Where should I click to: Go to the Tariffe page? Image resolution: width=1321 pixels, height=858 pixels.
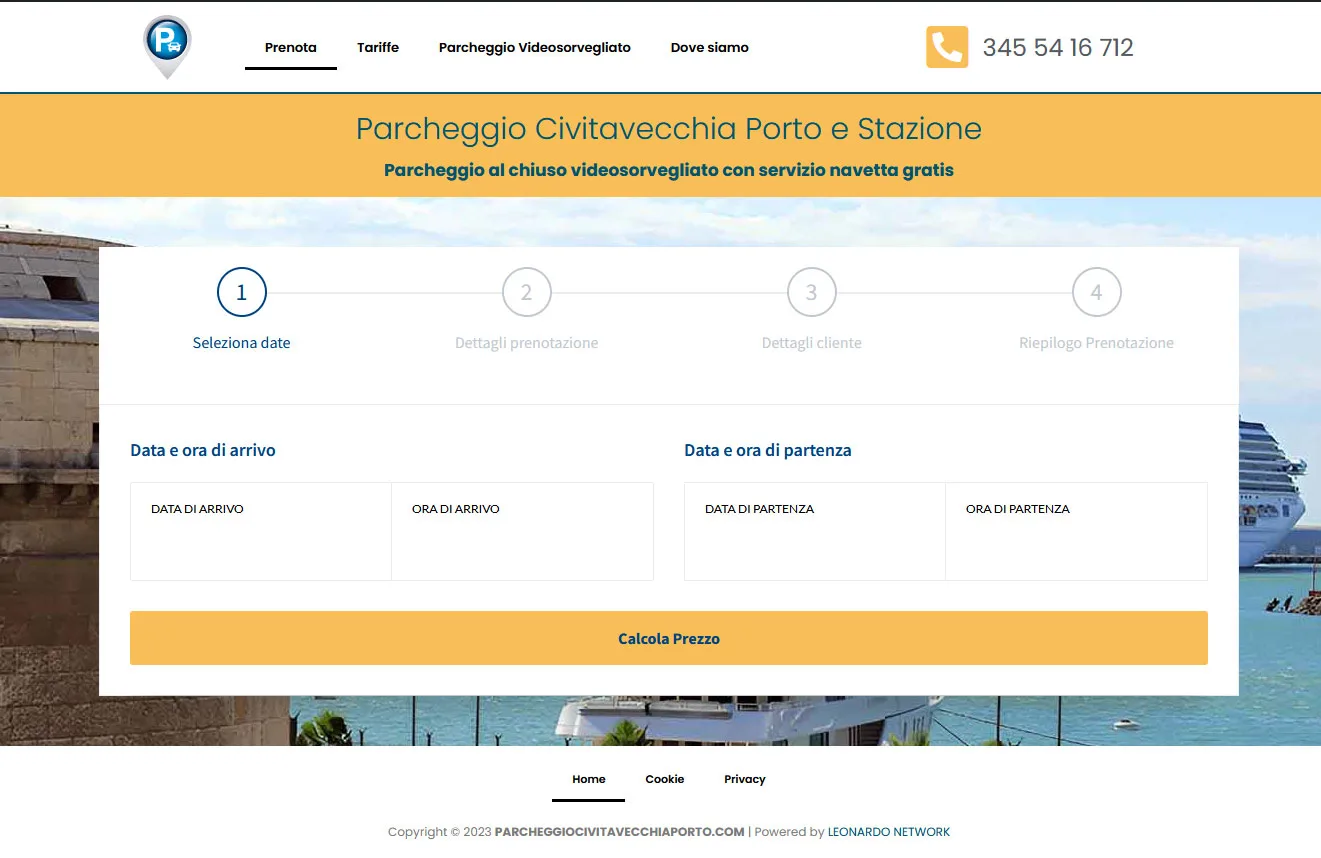(x=378, y=47)
